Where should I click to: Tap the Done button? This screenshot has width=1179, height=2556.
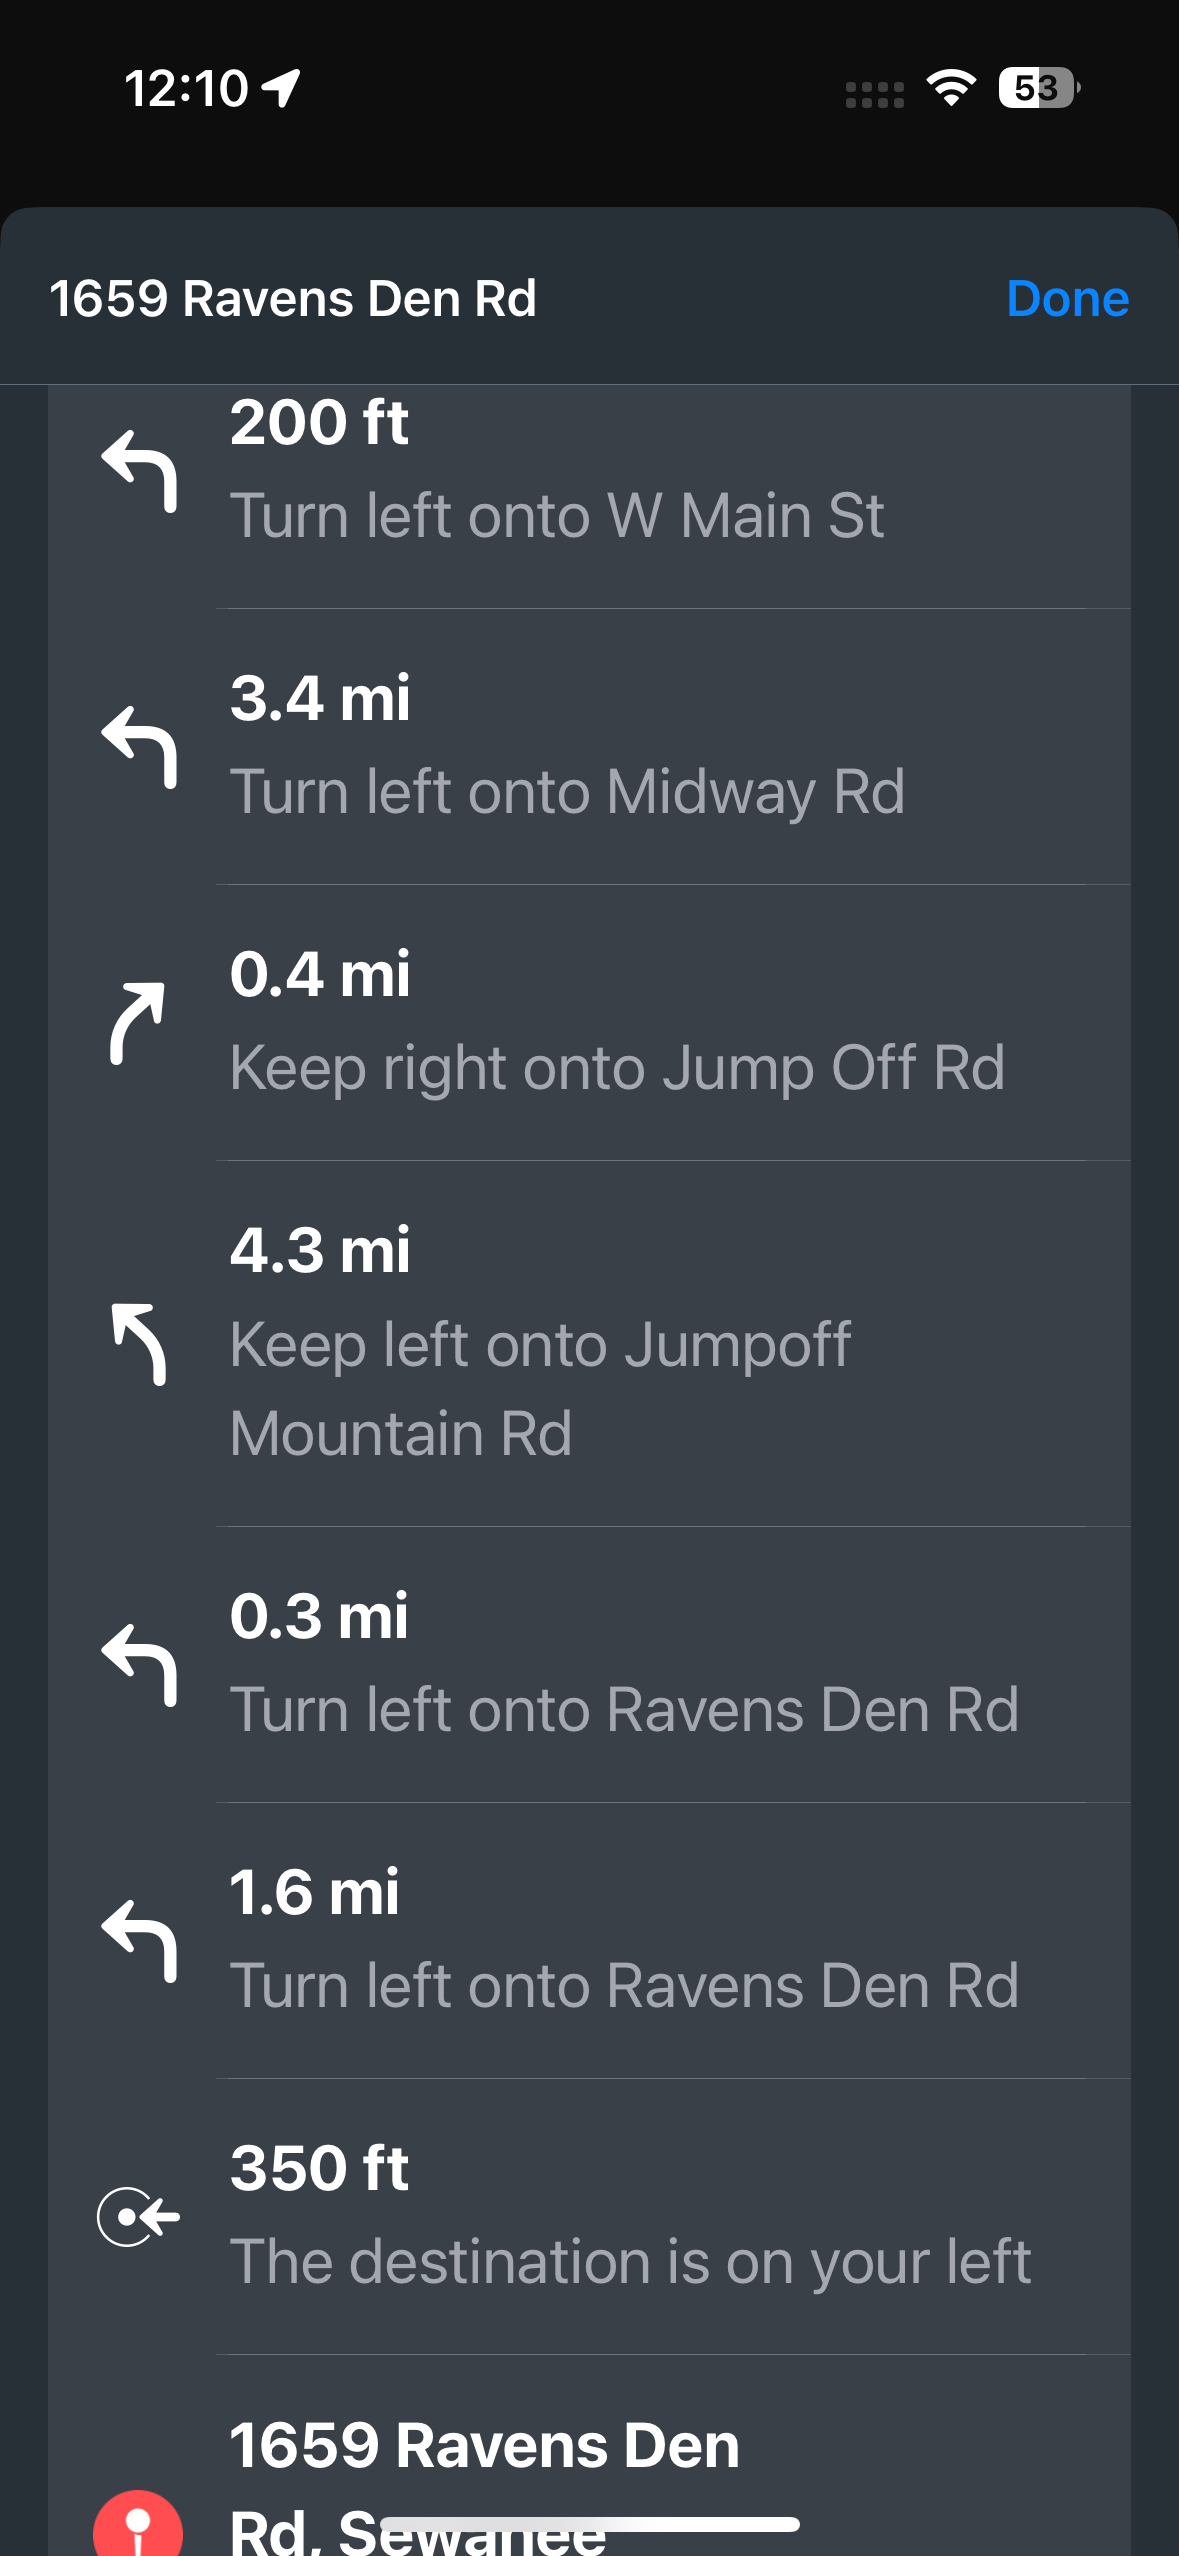[x=1067, y=299]
